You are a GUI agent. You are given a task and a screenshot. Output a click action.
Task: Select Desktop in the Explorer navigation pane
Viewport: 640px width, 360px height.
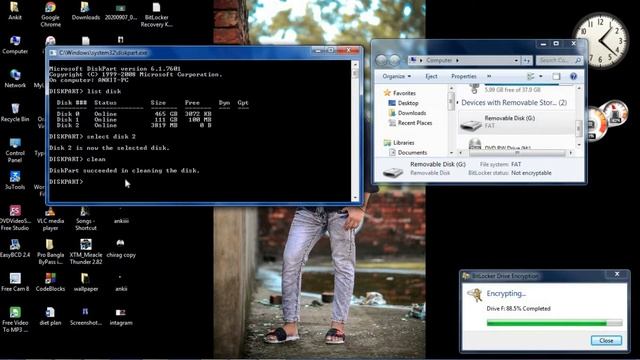pos(403,103)
